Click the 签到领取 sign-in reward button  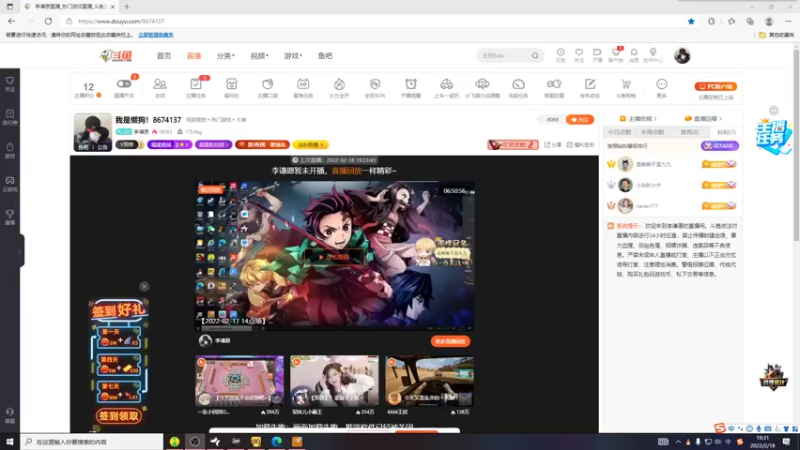(x=118, y=416)
